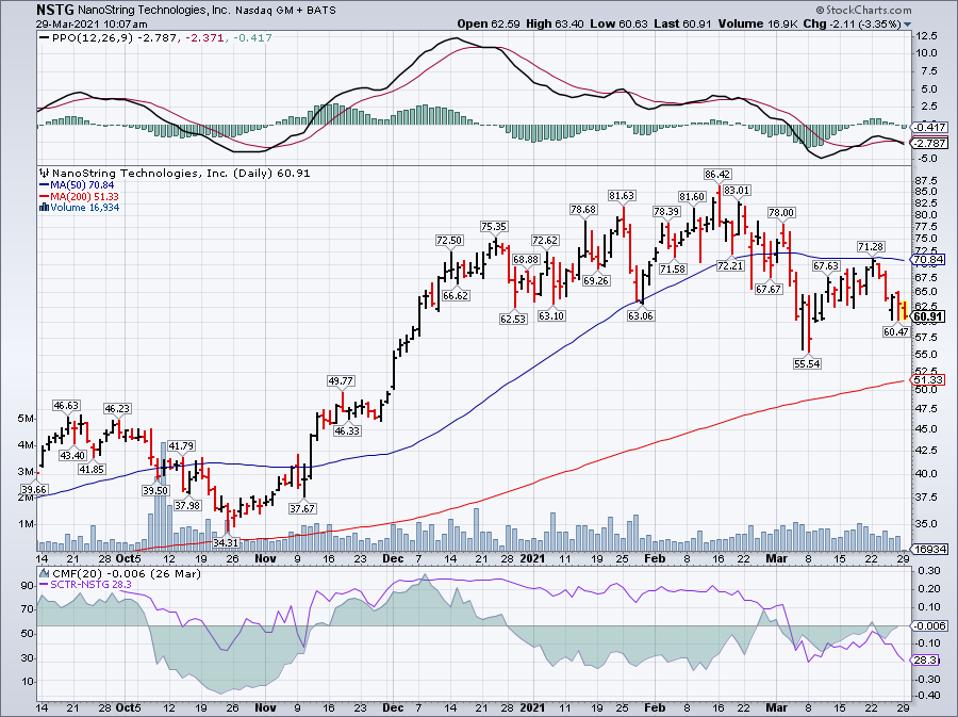Click the 28.3 SCTR axis tag
The height and width of the screenshot is (717, 958).
pyautogui.click(x=924, y=660)
